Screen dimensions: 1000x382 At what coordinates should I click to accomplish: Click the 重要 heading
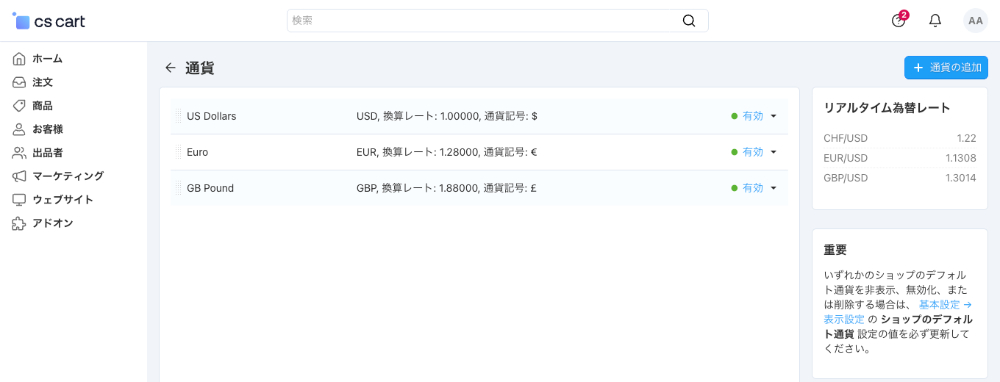click(835, 249)
